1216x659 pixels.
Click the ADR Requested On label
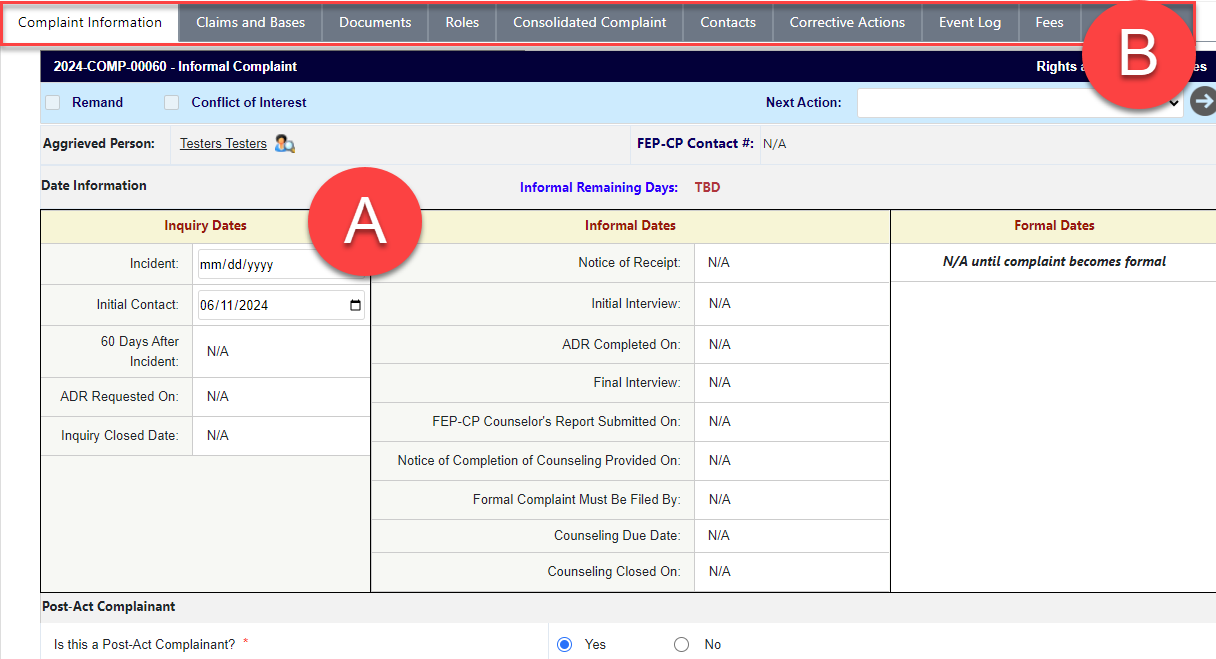click(119, 396)
